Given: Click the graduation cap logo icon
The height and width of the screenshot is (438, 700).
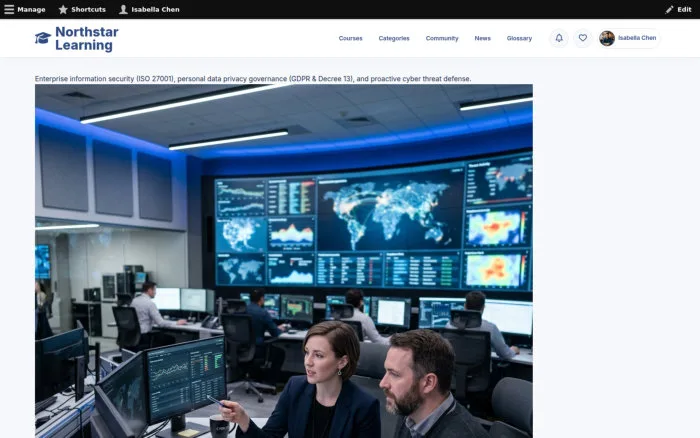Looking at the screenshot, I should 43,38.
